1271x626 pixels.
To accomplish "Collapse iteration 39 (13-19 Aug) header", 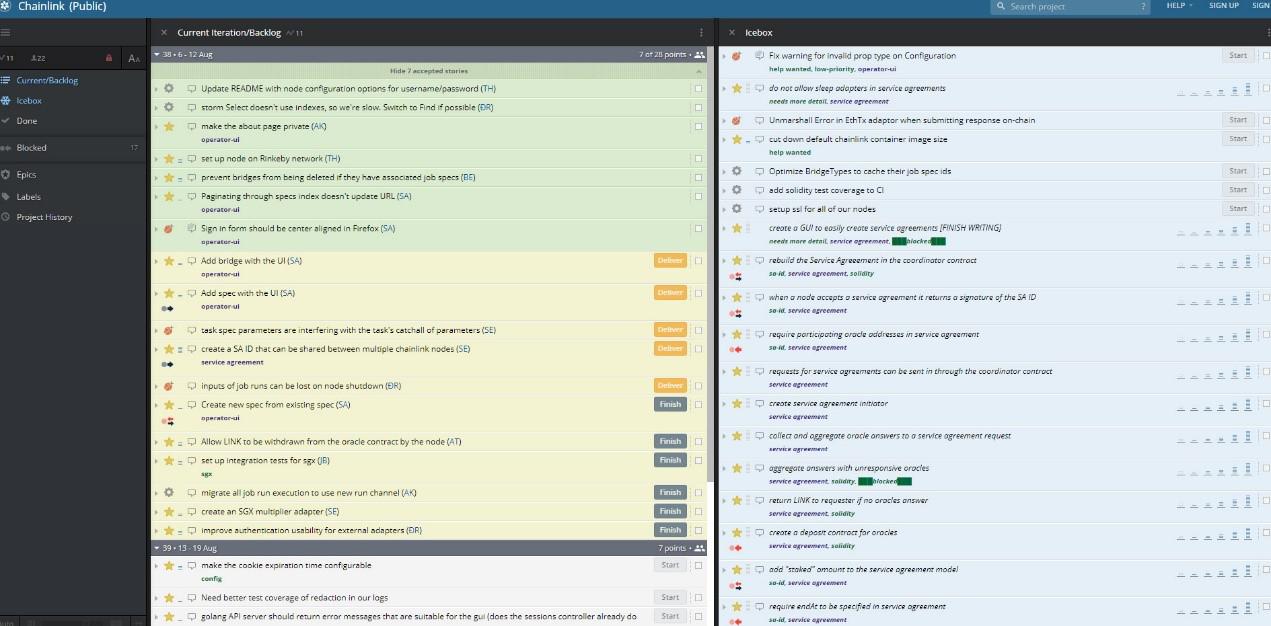I will coord(156,548).
